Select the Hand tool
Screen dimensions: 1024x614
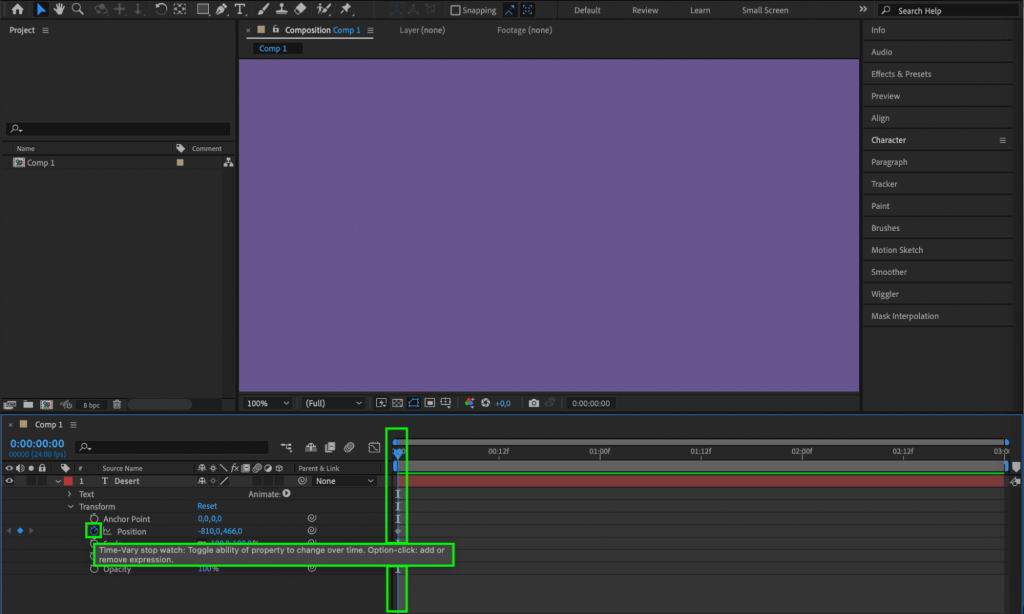tap(60, 9)
